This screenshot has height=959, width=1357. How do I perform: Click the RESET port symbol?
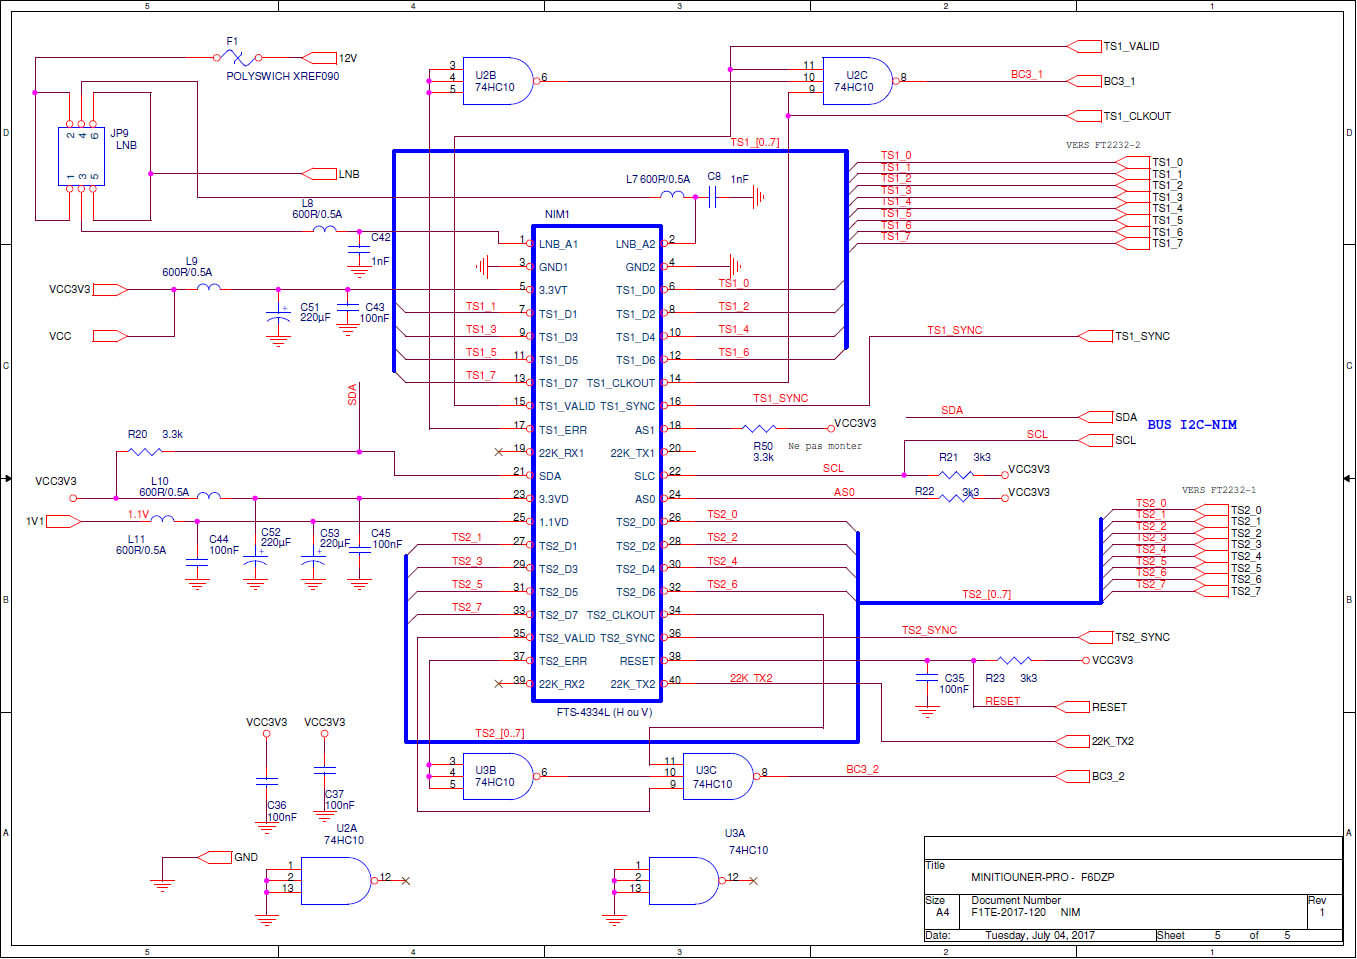(1074, 707)
